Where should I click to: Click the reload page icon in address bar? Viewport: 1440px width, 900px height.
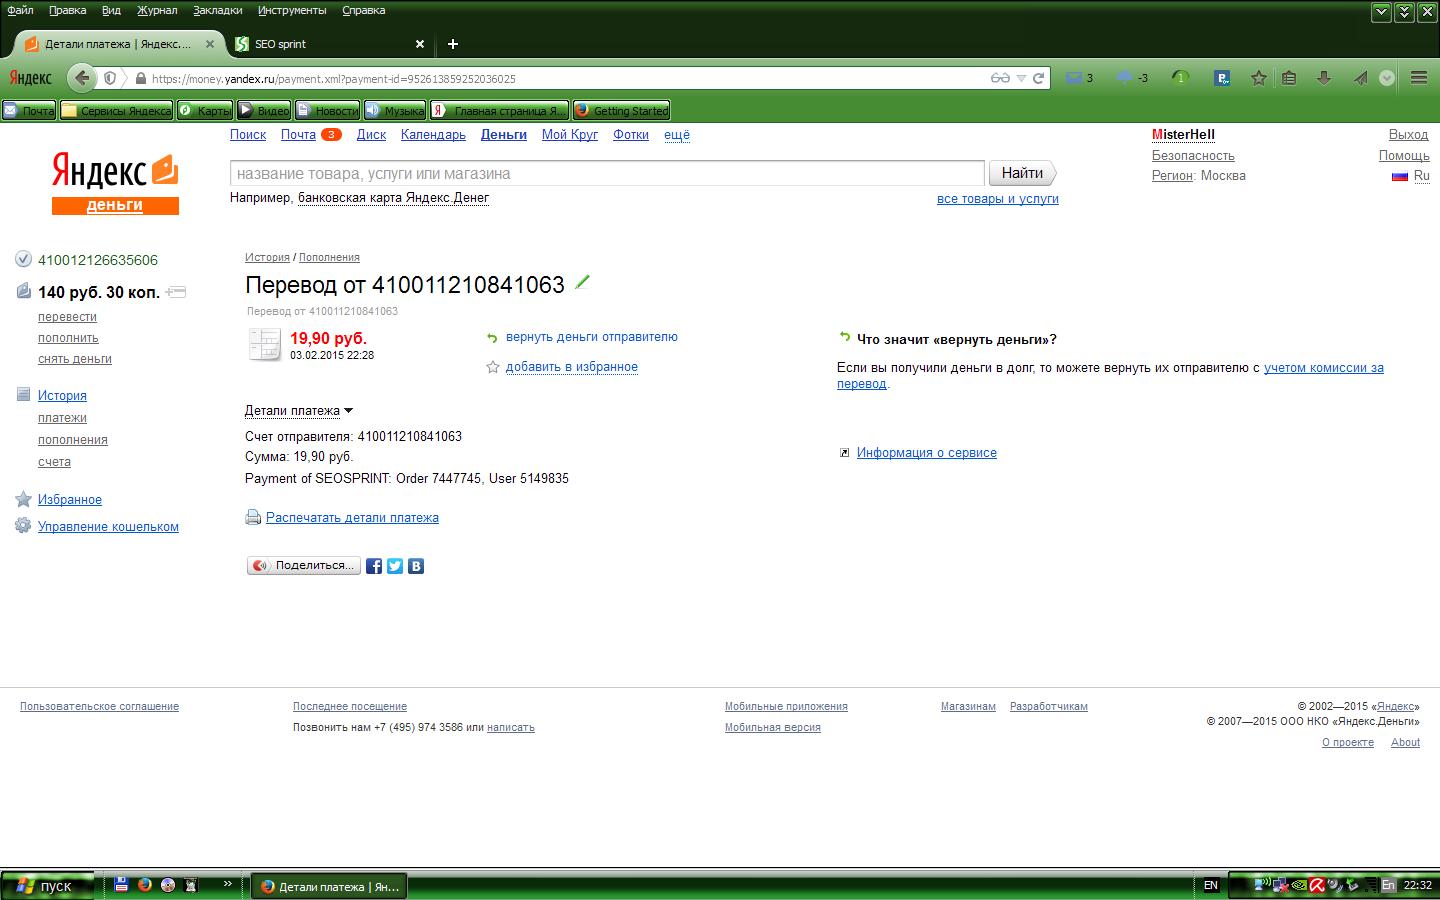click(1039, 78)
